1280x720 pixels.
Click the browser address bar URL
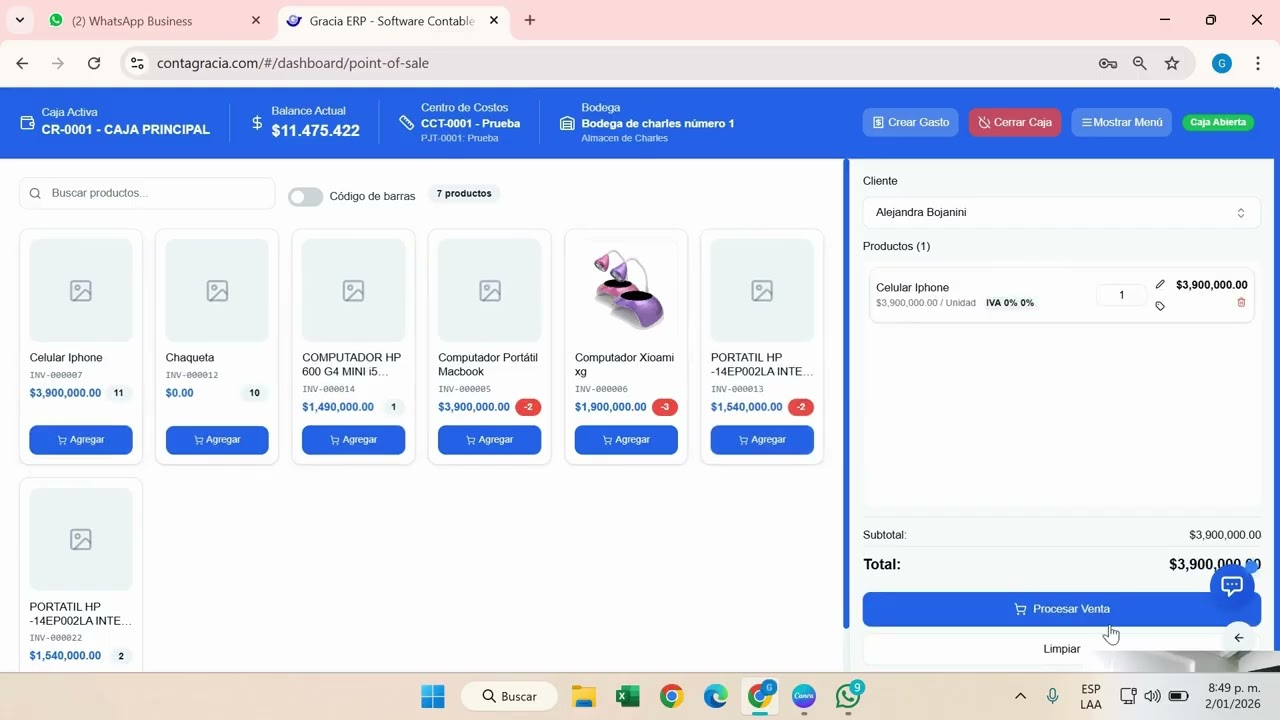point(293,63)
